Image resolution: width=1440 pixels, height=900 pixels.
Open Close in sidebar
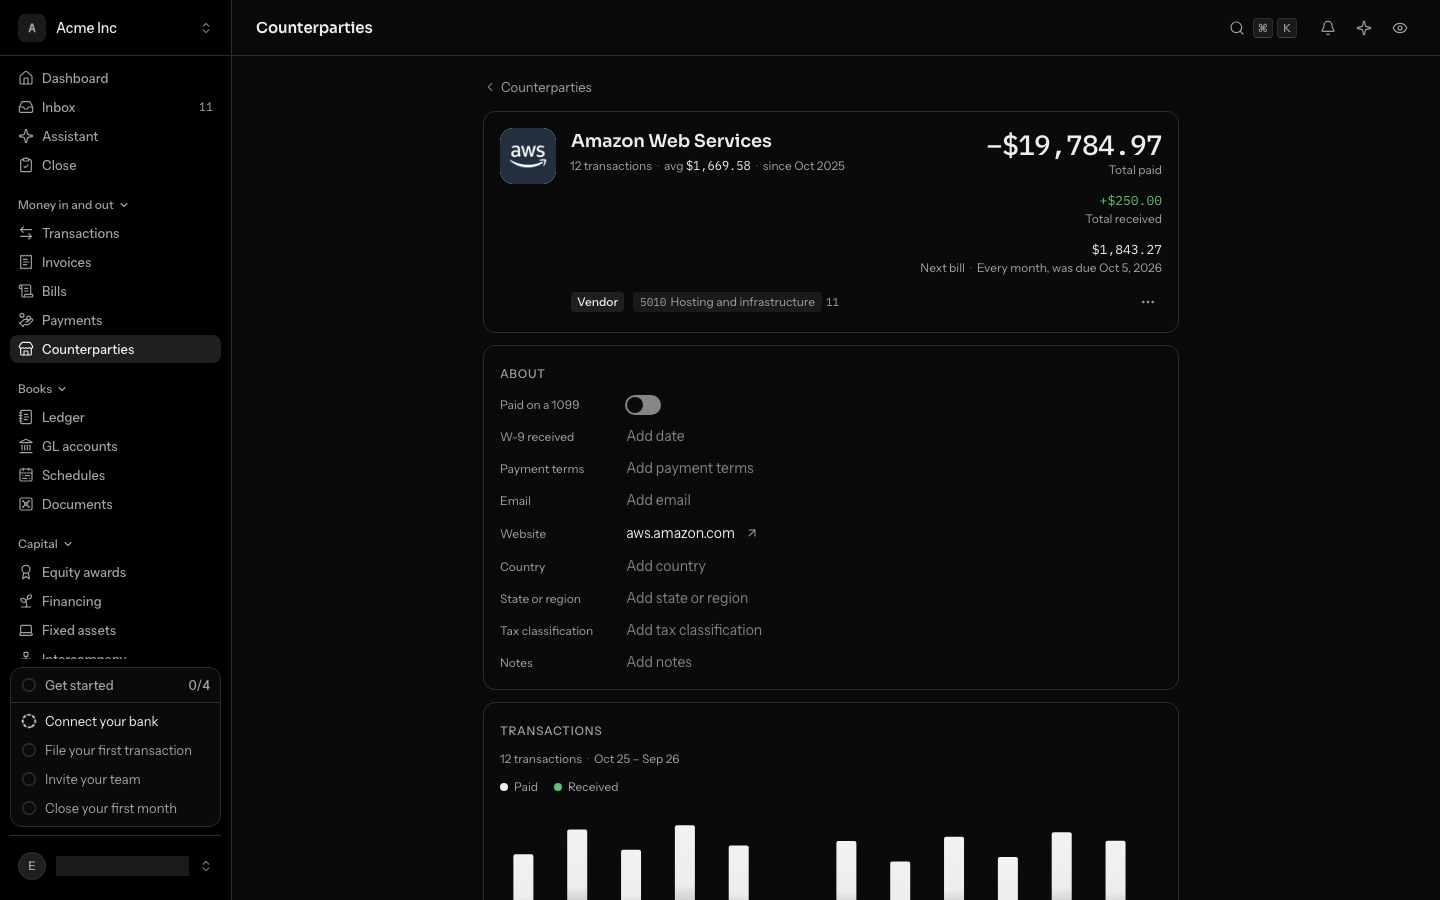(x=115, y=165)
